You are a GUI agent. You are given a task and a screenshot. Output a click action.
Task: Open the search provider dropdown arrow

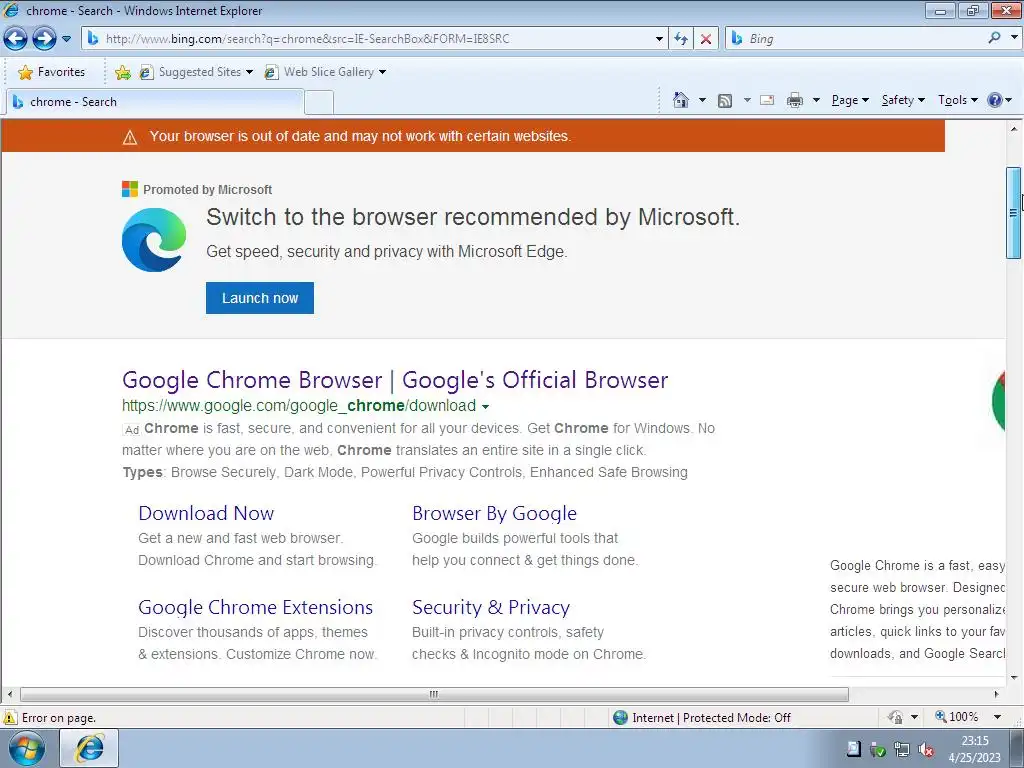1014,38
